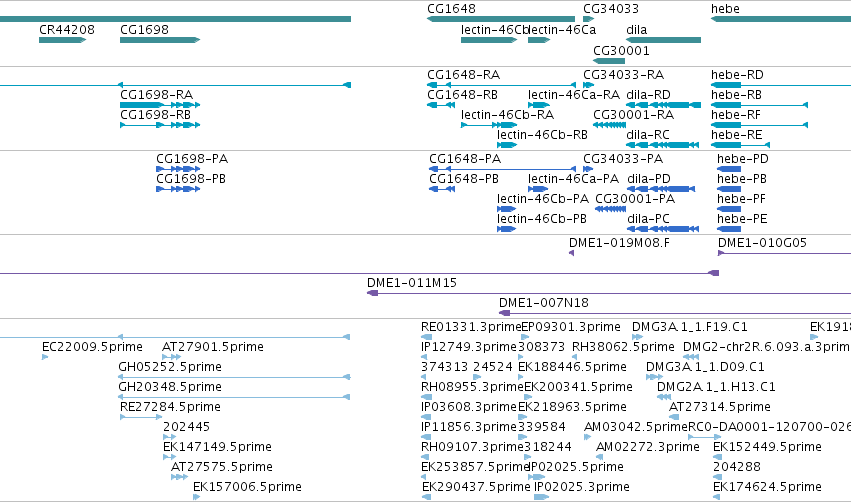Viewport: 851px width, 502px height.
Task: Click the lectin-46Cb gene label
Action: [493, 30]
